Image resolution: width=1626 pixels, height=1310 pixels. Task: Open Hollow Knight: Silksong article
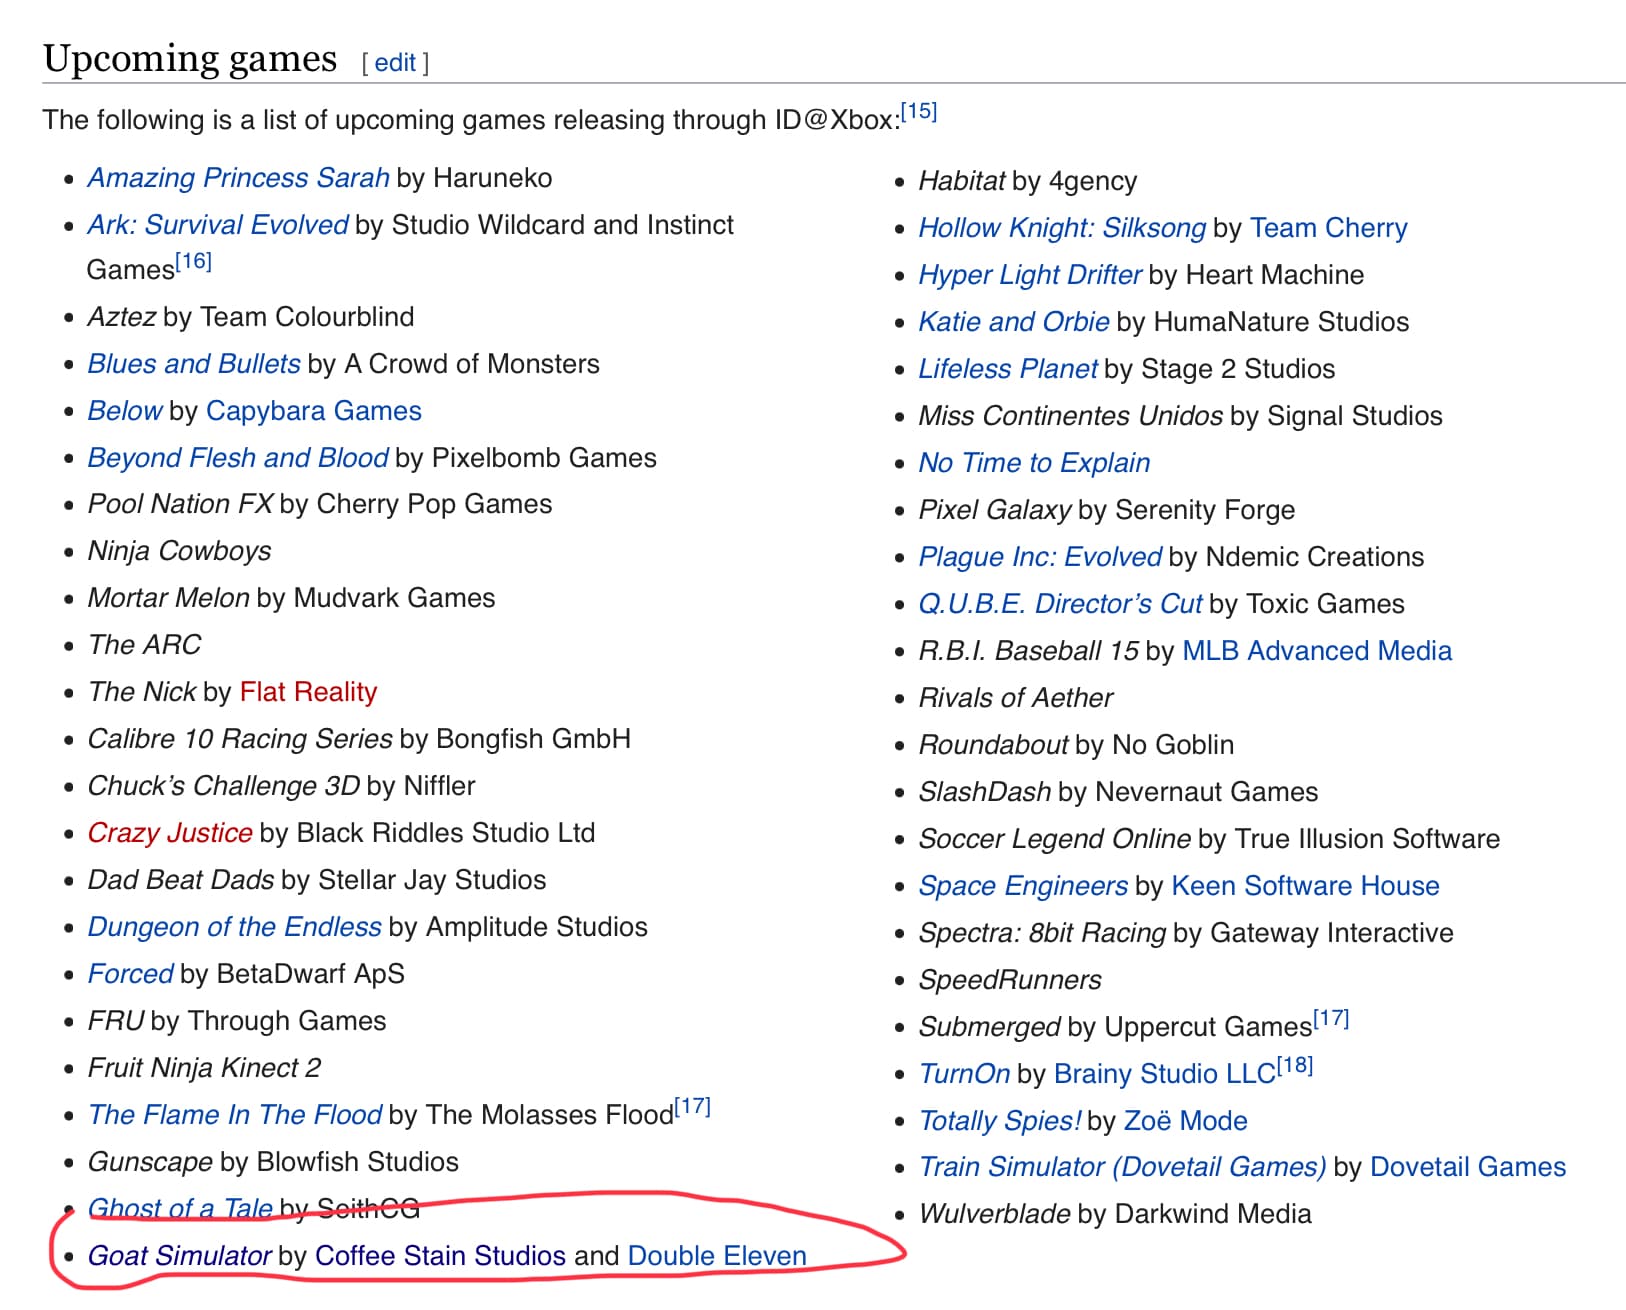[1062, 228]
